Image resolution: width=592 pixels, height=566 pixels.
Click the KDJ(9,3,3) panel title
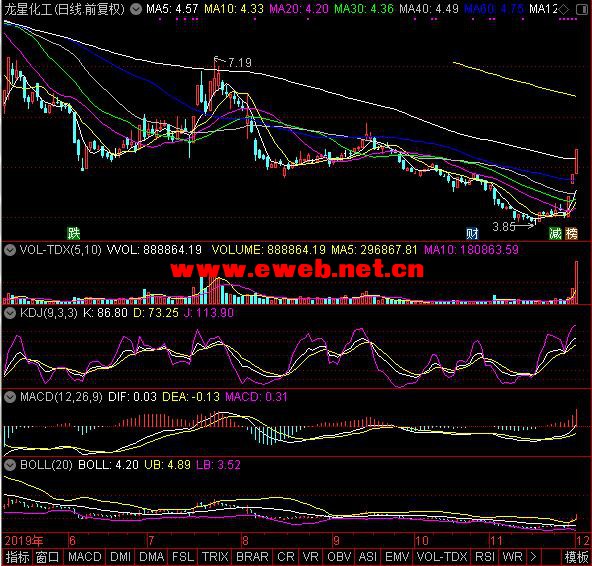[x=49, y=313]
